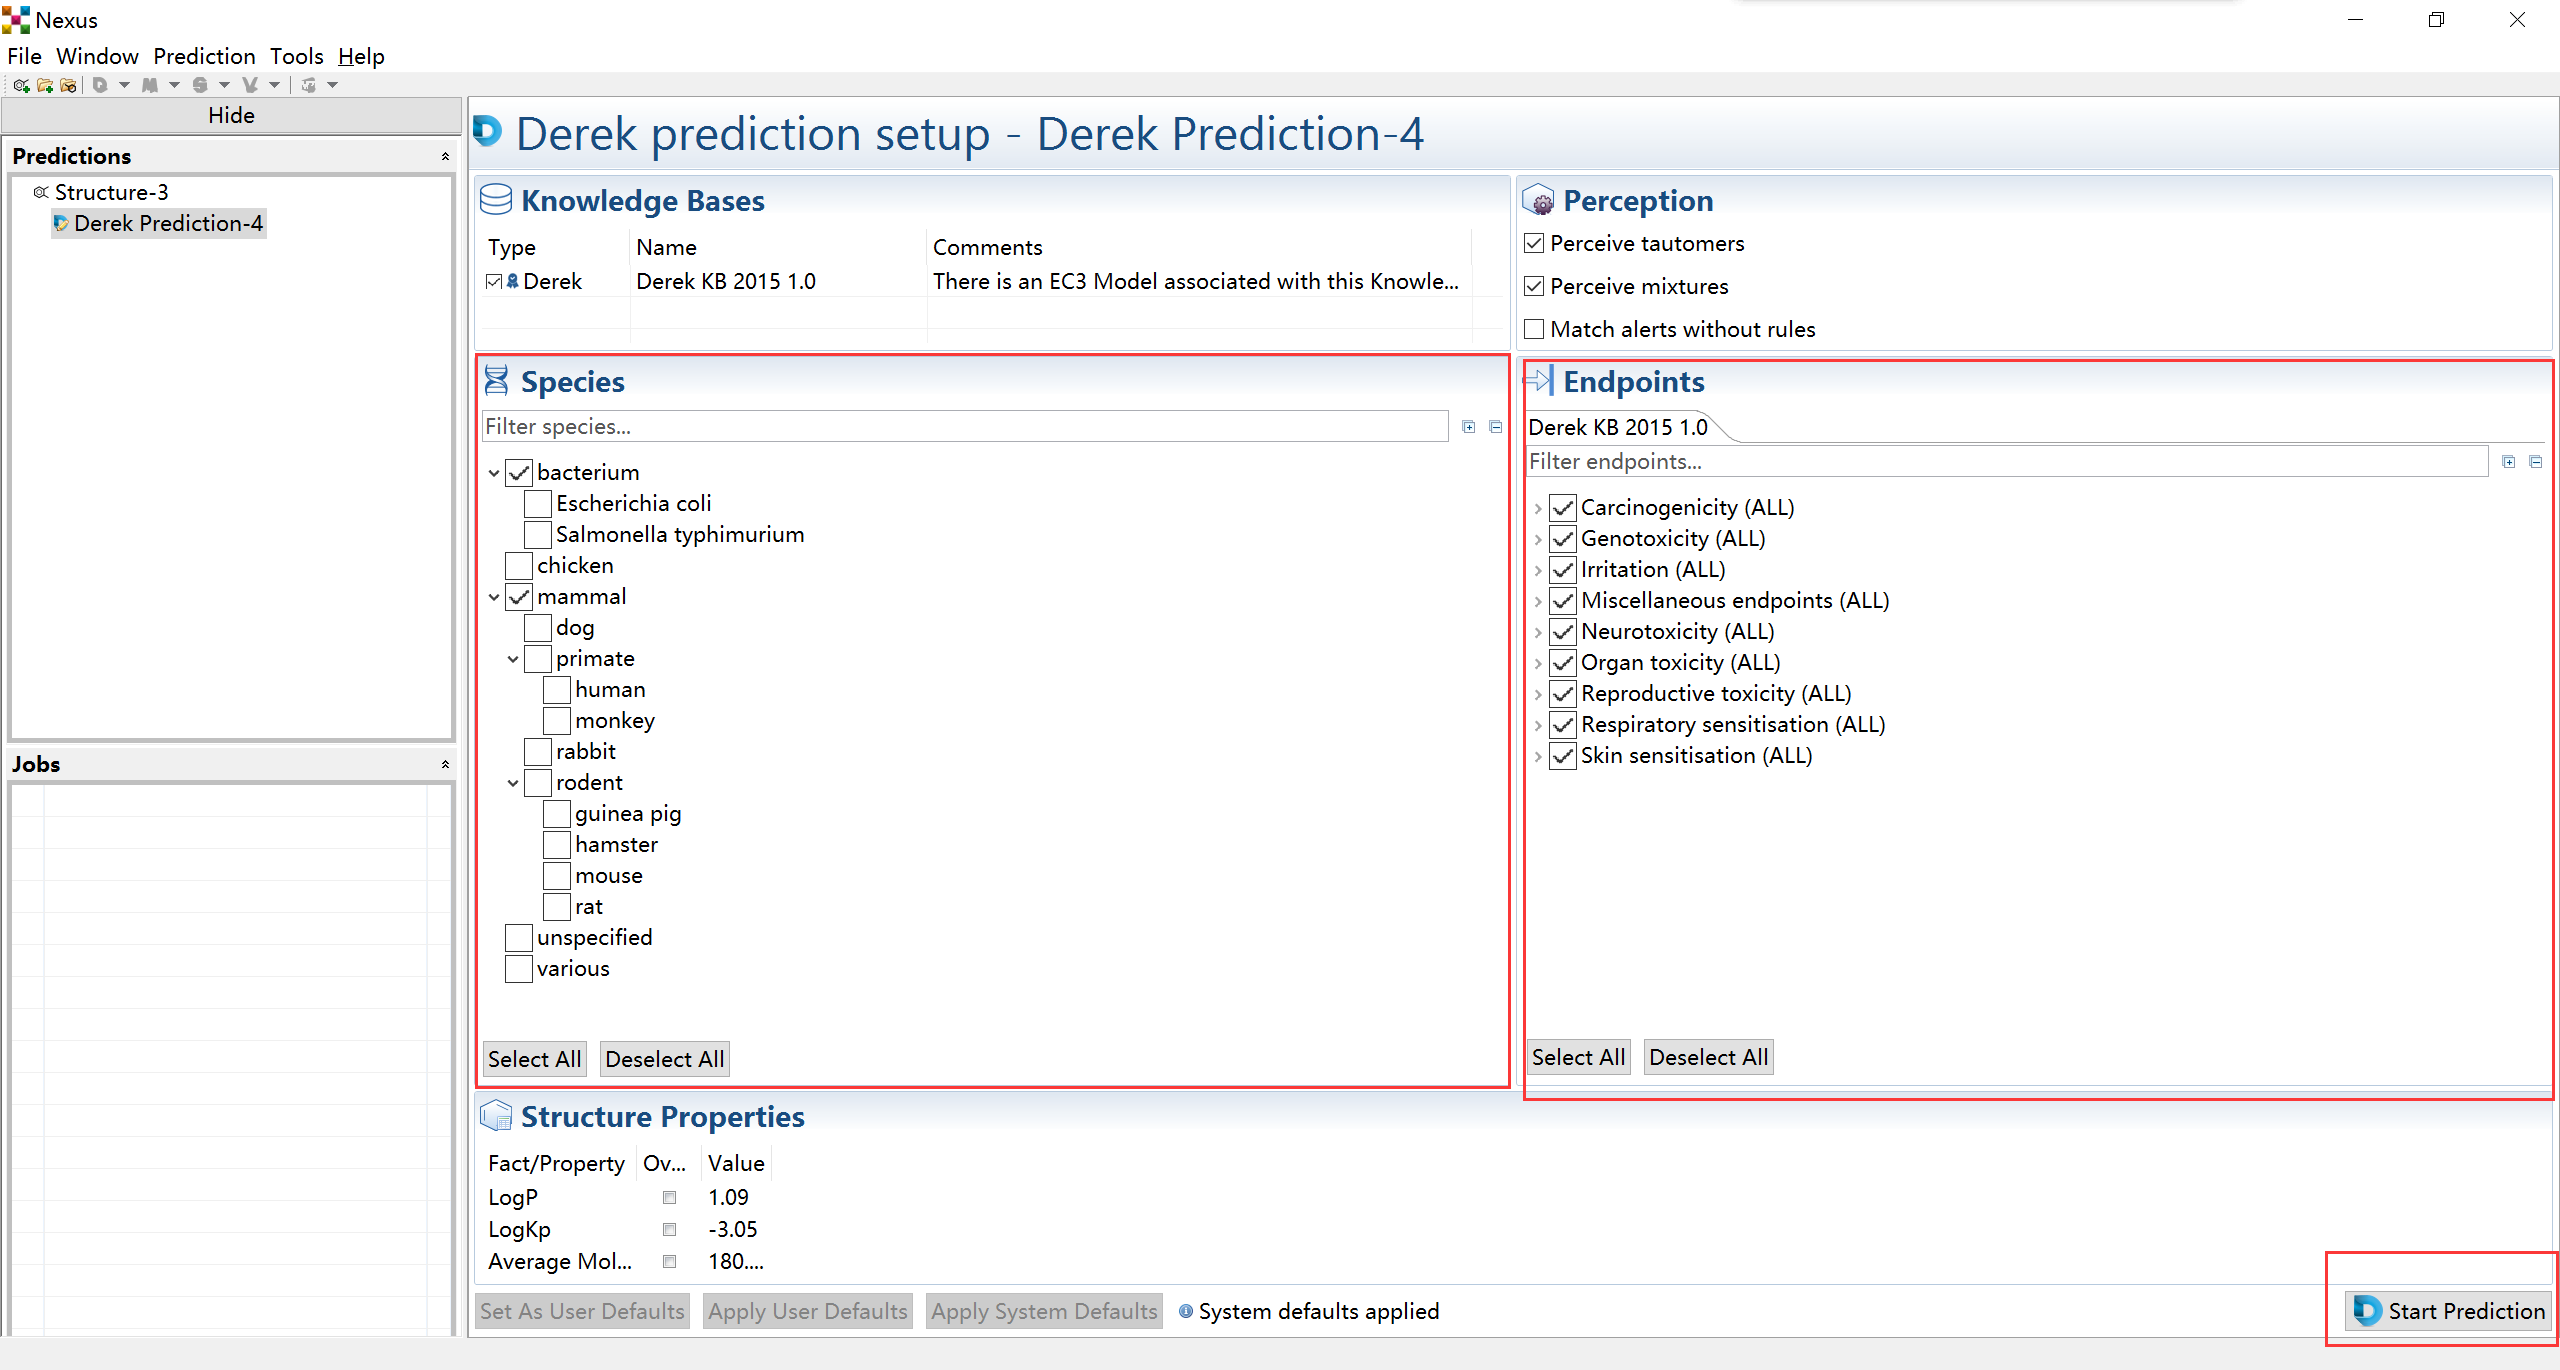The image size is (2560, 1370).
Task: Check the Salmonella typhimurium checkbox
Action: [x=538, y=534]
